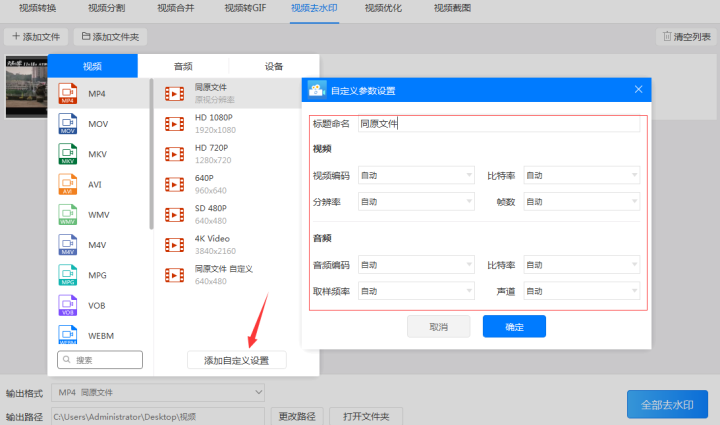The image size is (720, 425).
Task: Click film icon for 同原文件 自定义 preset
Action: pyautogui.click(x=174, y=275)
